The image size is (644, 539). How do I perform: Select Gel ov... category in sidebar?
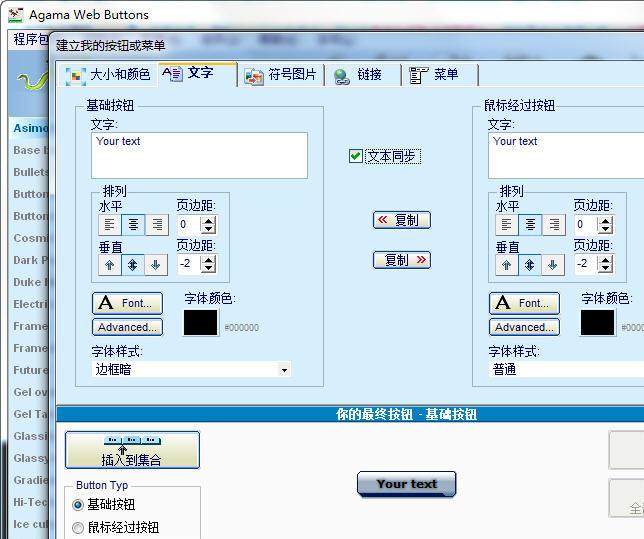pyautogui.click(x=30, y=392)
